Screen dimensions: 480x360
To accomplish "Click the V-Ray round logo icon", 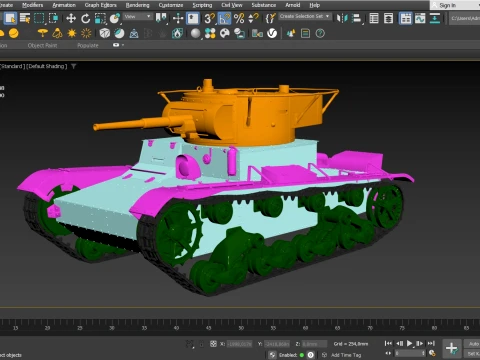I will pyautogui.click(x=272, y=33).
